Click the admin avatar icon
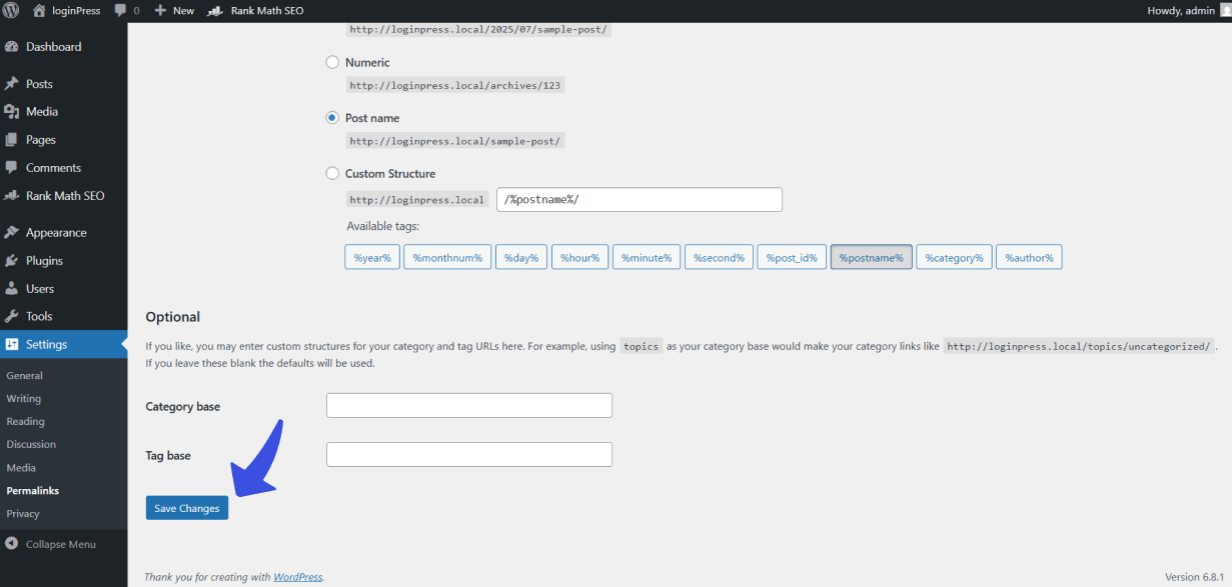The width and height of the screenshot is (1232, 587). coord(1225,10)
